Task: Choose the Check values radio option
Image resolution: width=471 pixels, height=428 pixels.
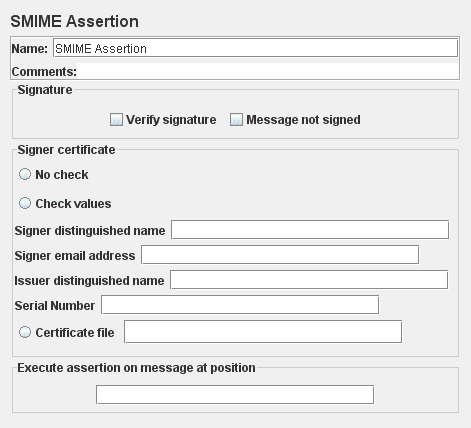Action: 25,203
